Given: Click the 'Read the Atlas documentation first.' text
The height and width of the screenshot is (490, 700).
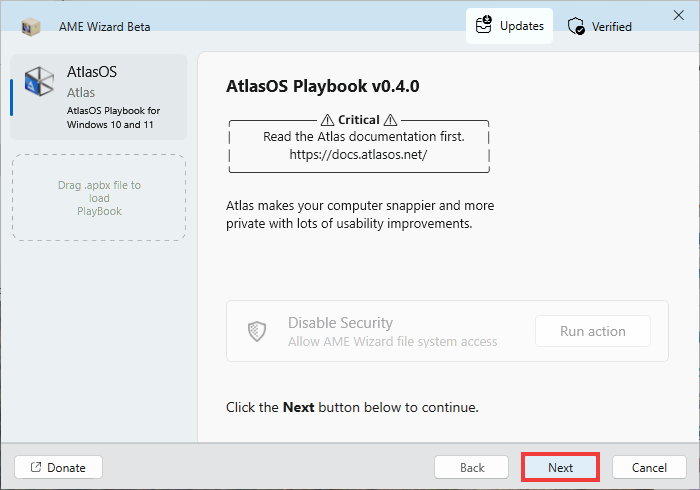Looking at the screenshot, I should [x=363, y=137].
